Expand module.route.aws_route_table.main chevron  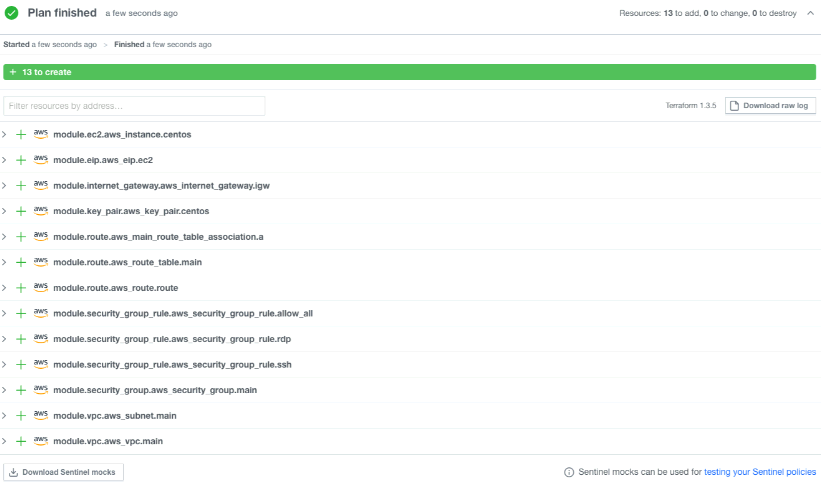[x=4, y=262]
